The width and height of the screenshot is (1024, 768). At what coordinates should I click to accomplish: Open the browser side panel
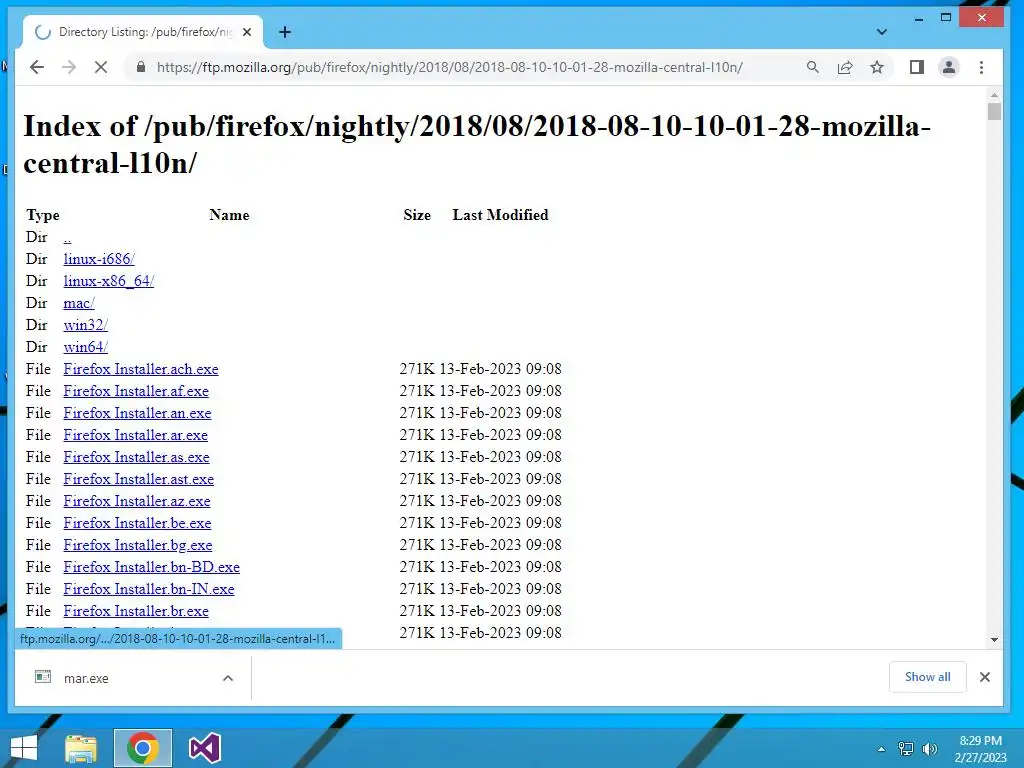[917, 67]
